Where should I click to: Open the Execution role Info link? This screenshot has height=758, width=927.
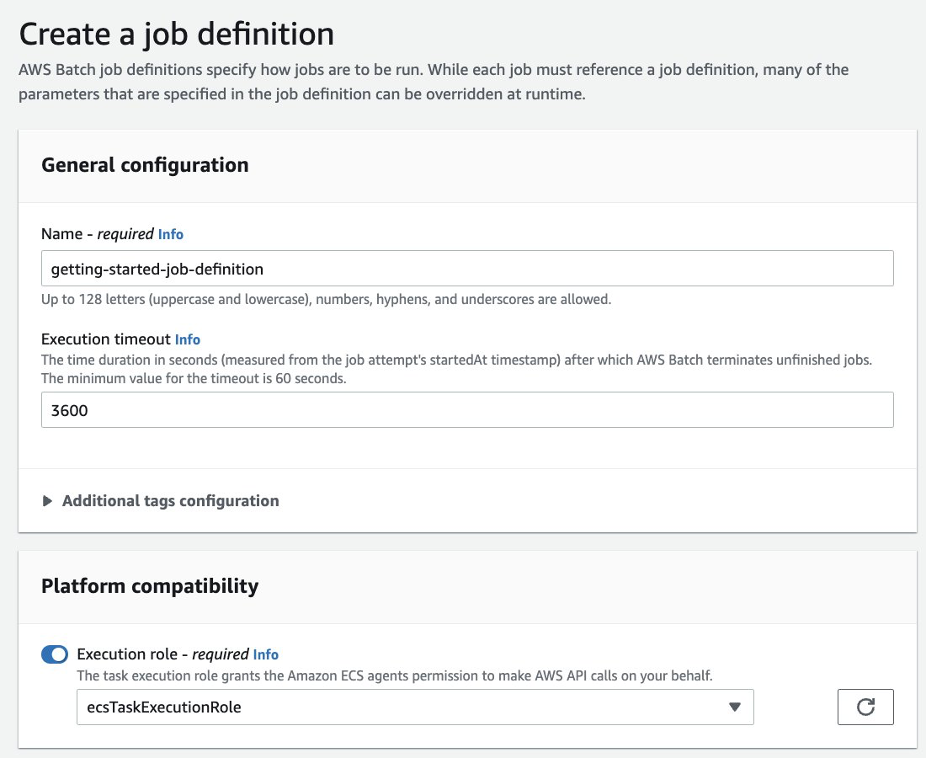click(x=265, y=654)
